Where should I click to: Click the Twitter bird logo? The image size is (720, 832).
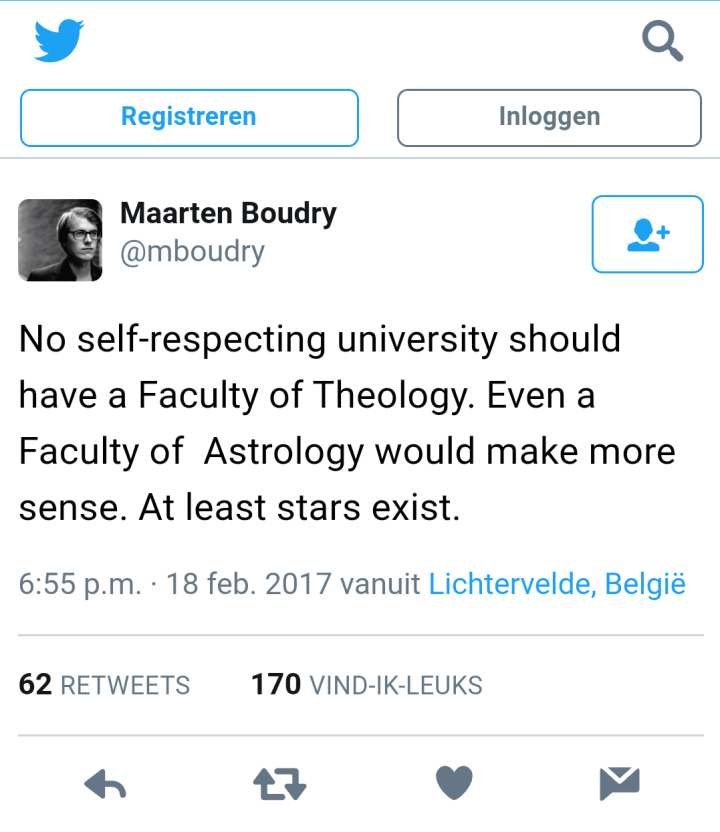tap(59, 40)
